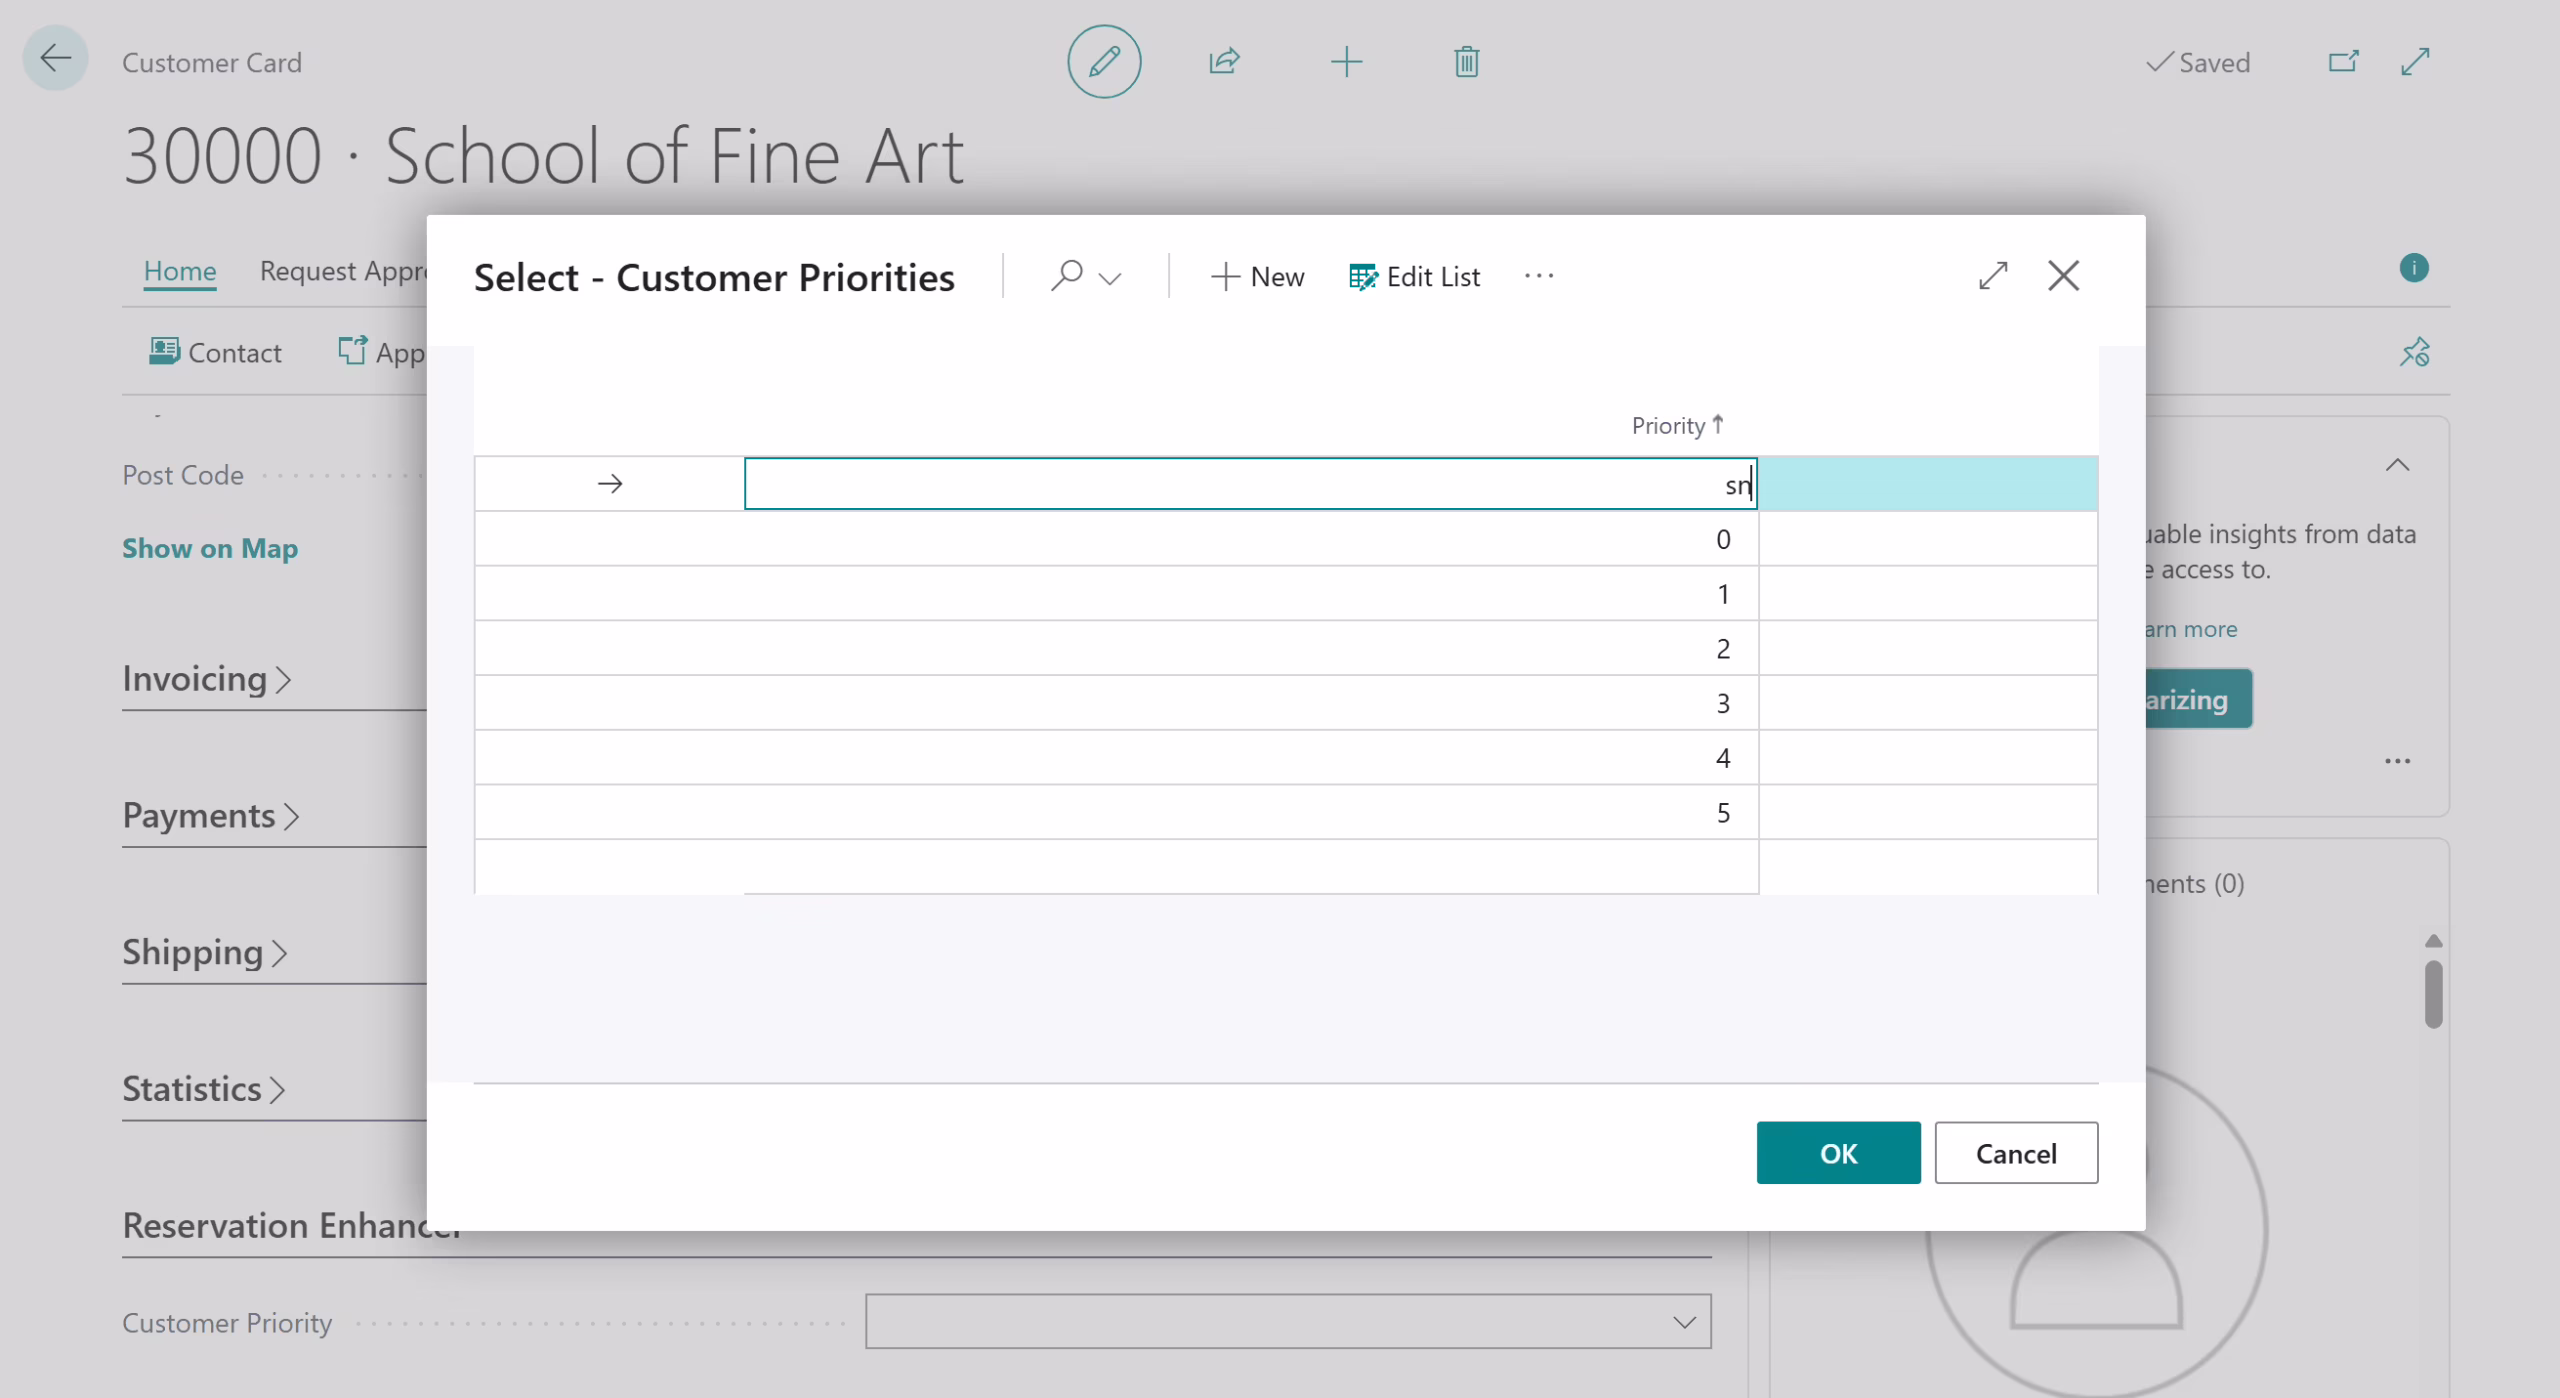The height and width of the screenshot is (1398, 2560).
Task: Click the trash delete icon
Action: tap(1466, 62)
